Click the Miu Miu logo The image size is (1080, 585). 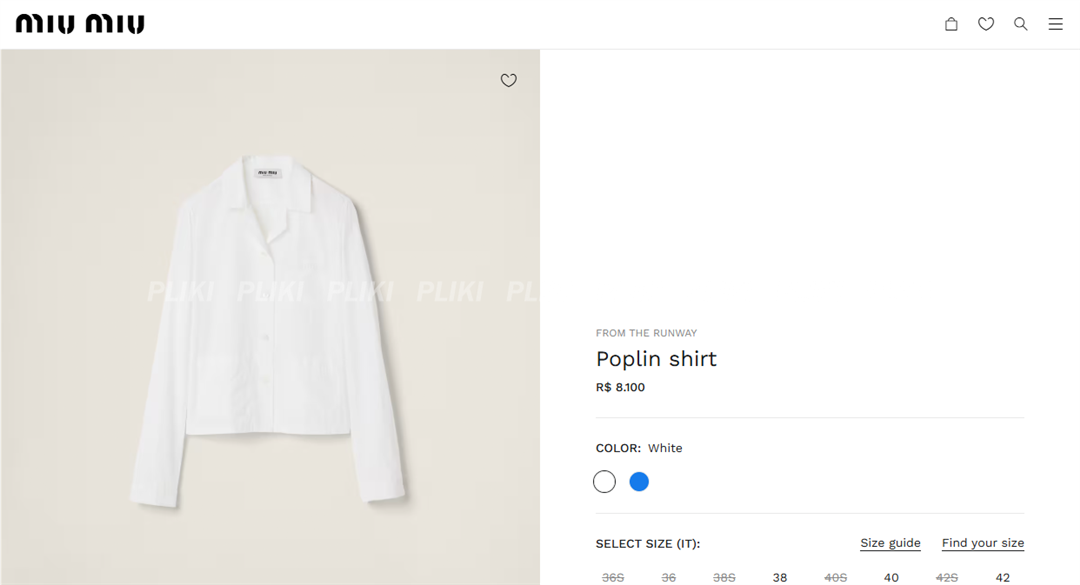(x=79, y=23)
